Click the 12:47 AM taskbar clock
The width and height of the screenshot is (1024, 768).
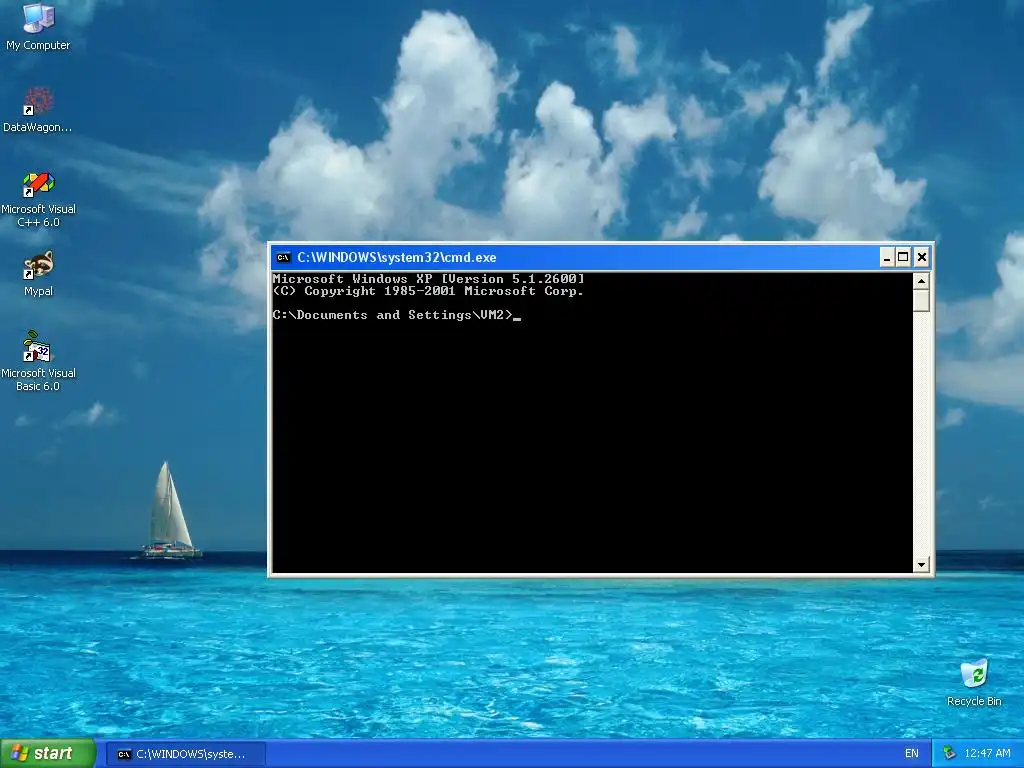(987, 754)
